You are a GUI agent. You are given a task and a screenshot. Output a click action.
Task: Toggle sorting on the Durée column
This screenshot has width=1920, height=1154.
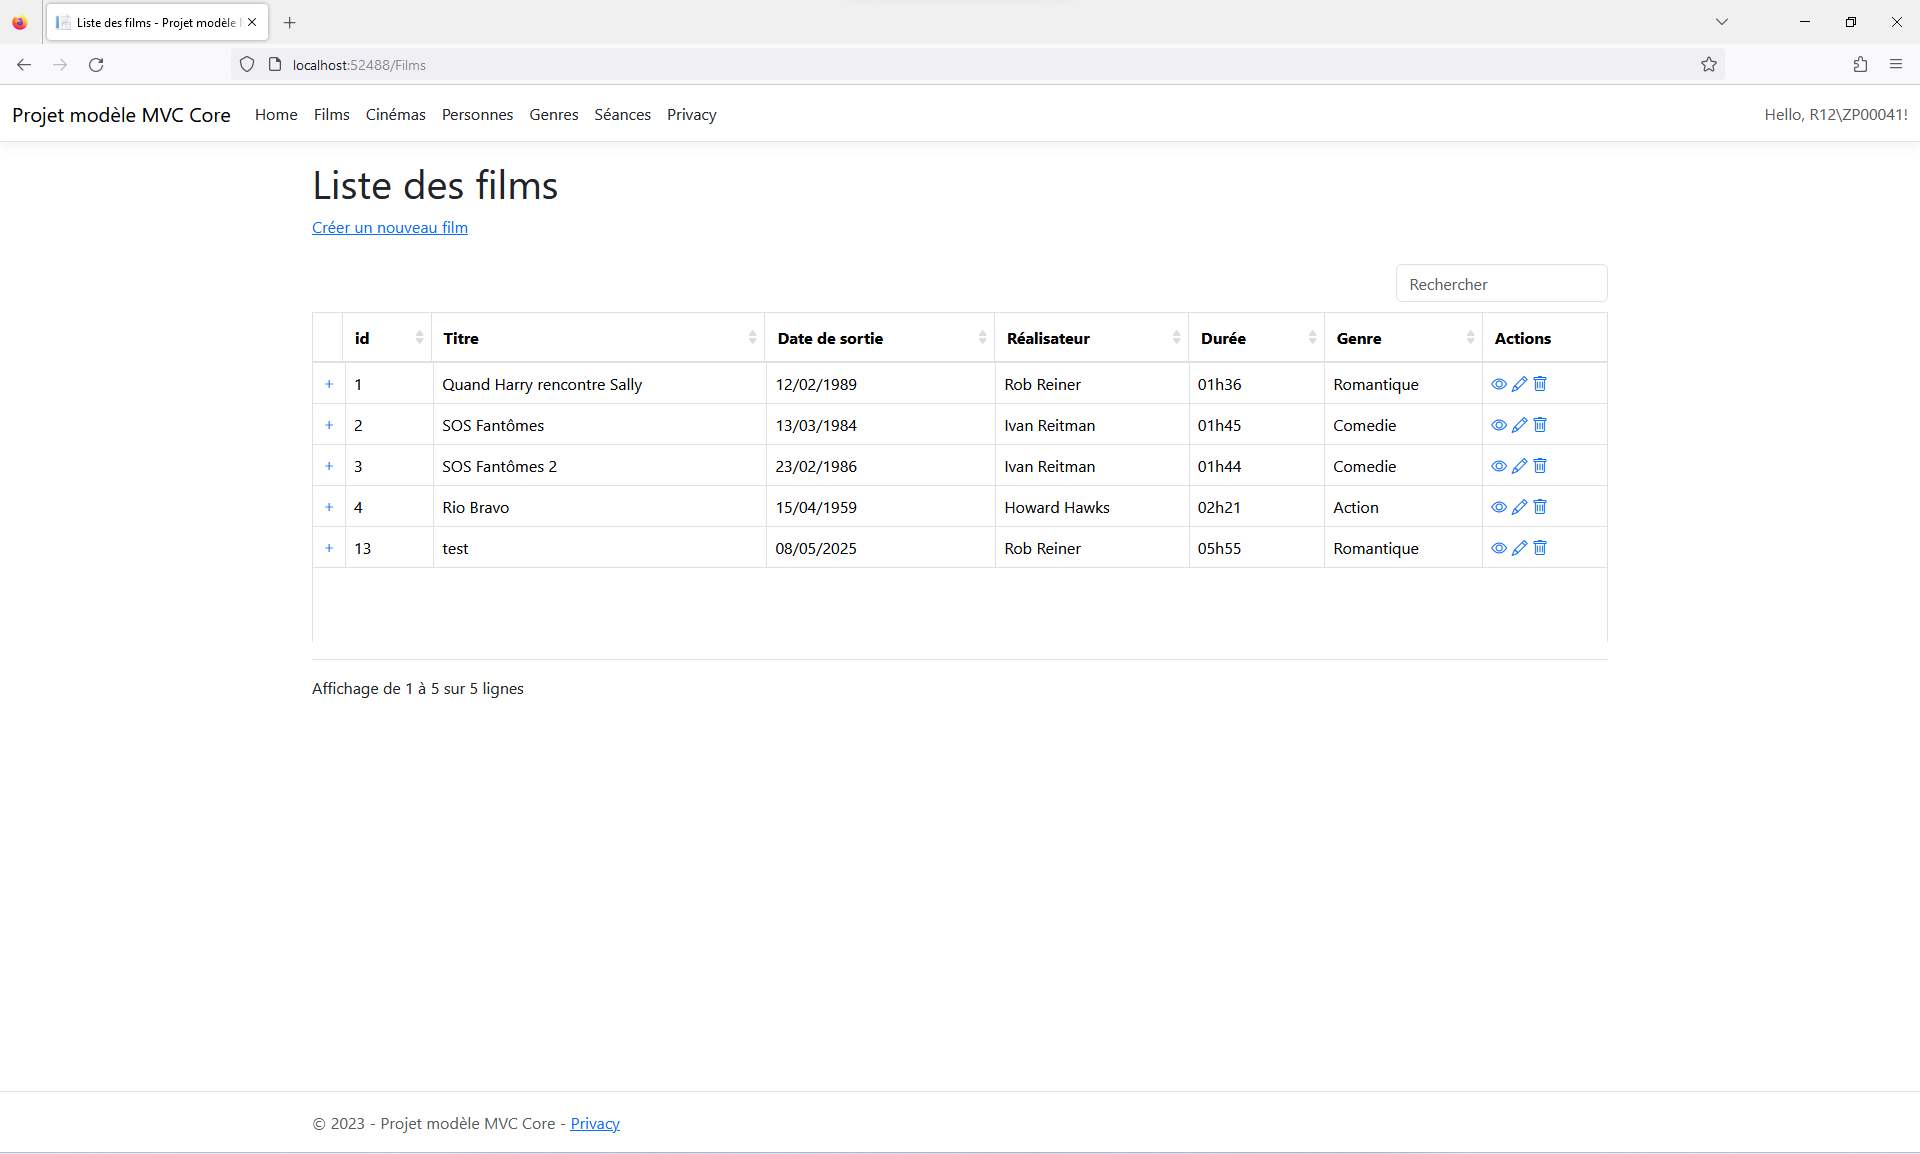[x=1256, y=338]
